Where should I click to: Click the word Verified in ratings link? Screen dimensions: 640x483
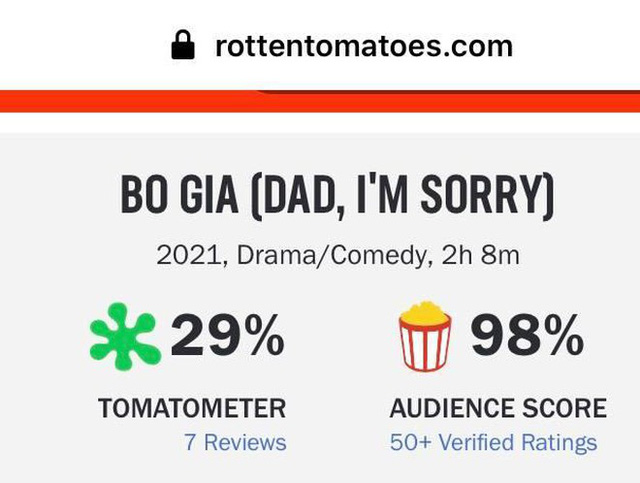pos(480,442)
